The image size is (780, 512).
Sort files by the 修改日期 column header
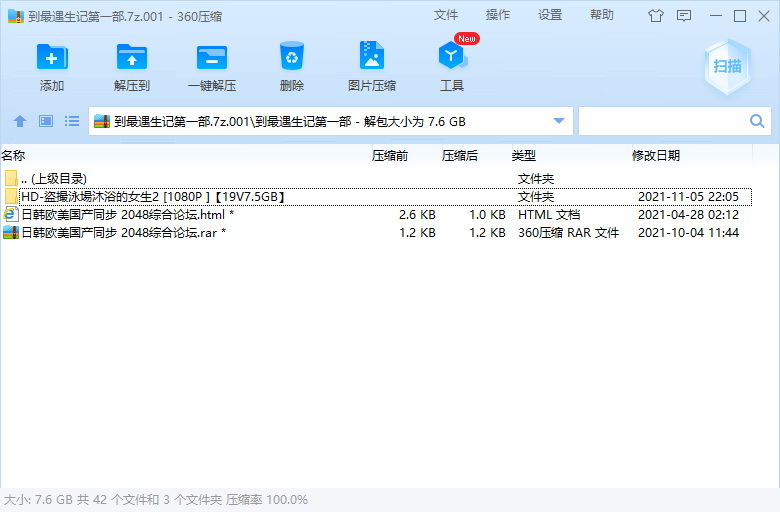coord(656,156)
